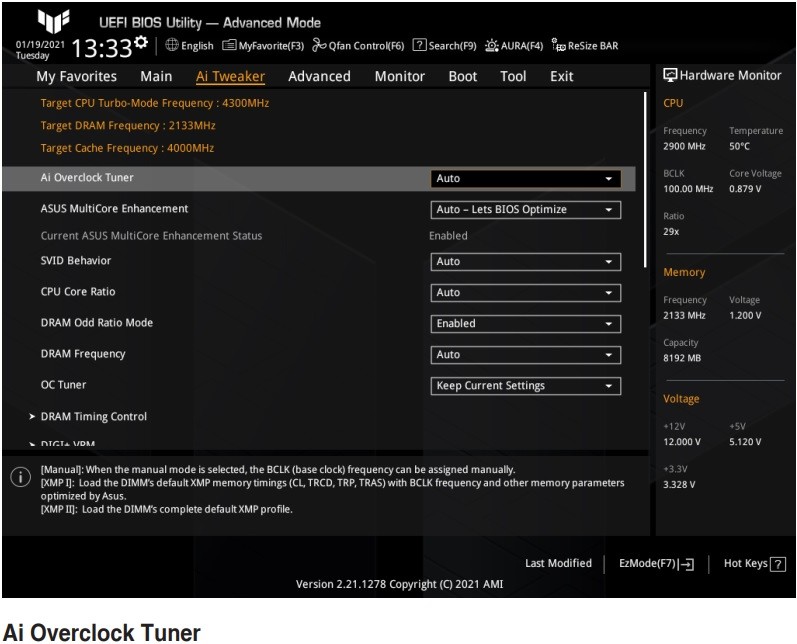Click the ReSize BAR icon
797x644 pixels.
coord(559,45)
